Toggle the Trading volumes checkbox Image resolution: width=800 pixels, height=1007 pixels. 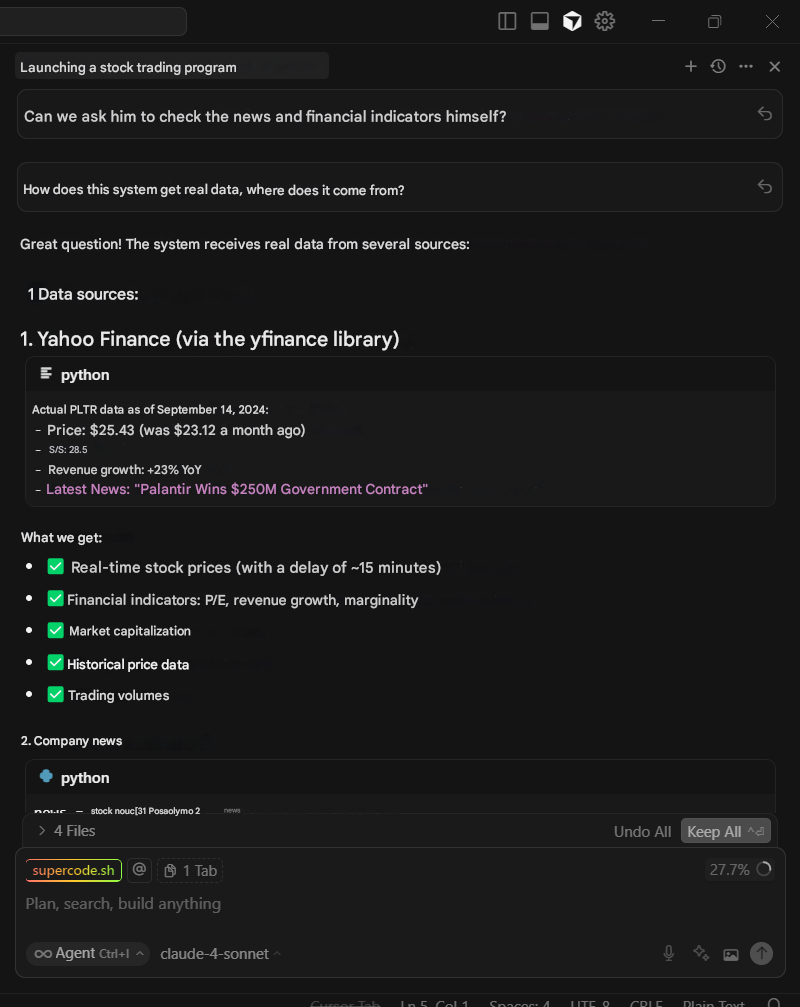tap(56, 695)
